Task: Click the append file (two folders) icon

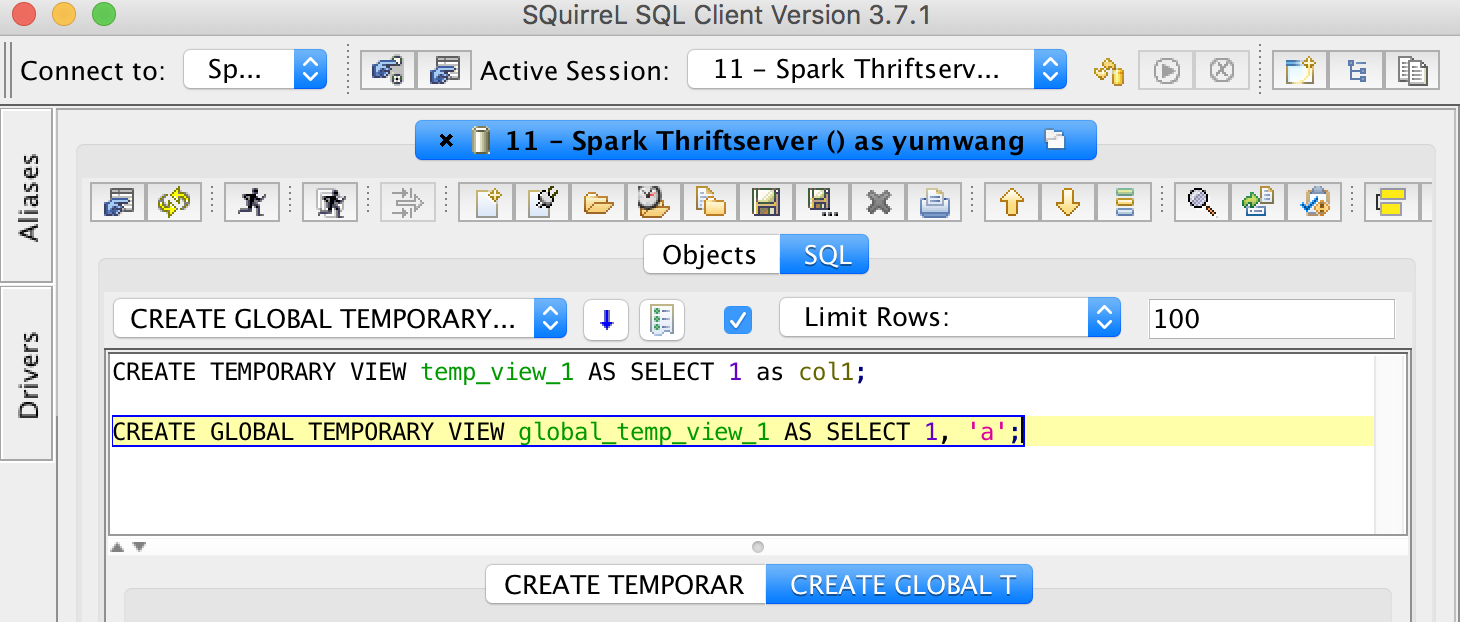Action: (x=710, y=202)
